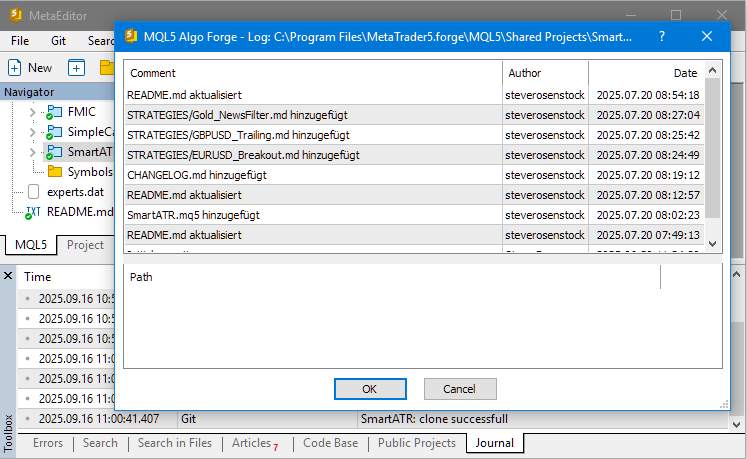Click the New file icon in MetaEditor toolbar
747x459 pixels.
click(x=14, y=68)
